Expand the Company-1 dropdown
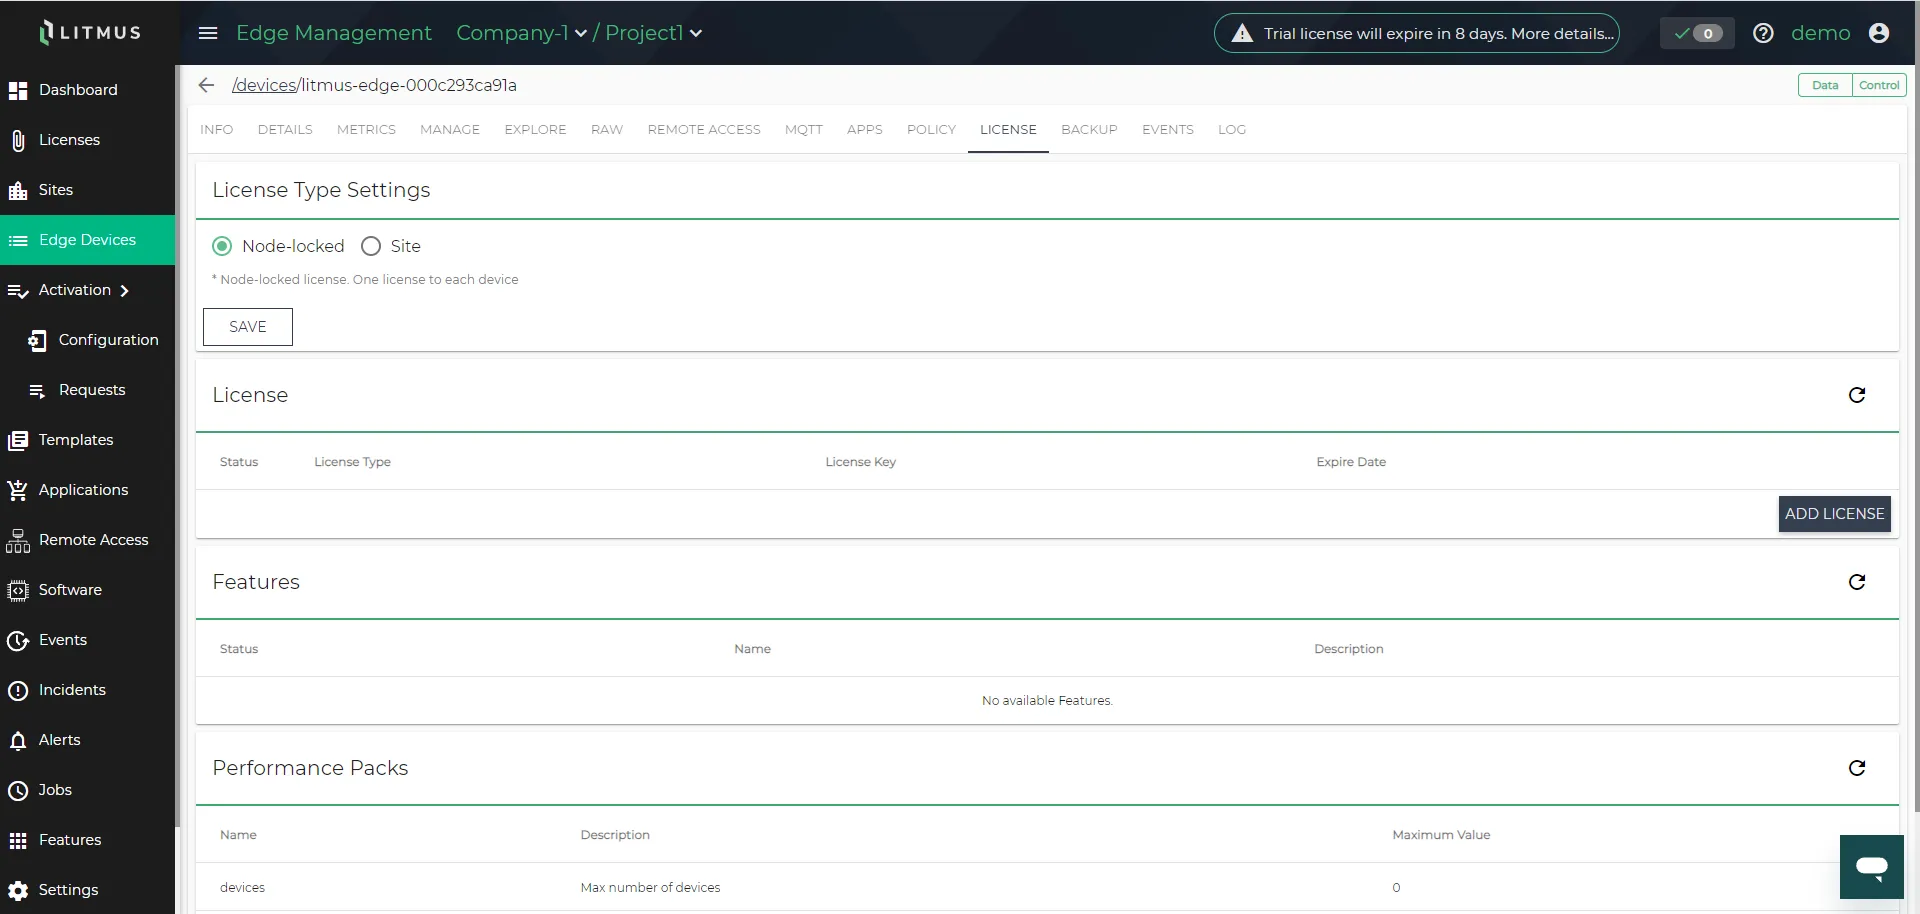Viewport: 1920px width, 914px height. point(521,33)
